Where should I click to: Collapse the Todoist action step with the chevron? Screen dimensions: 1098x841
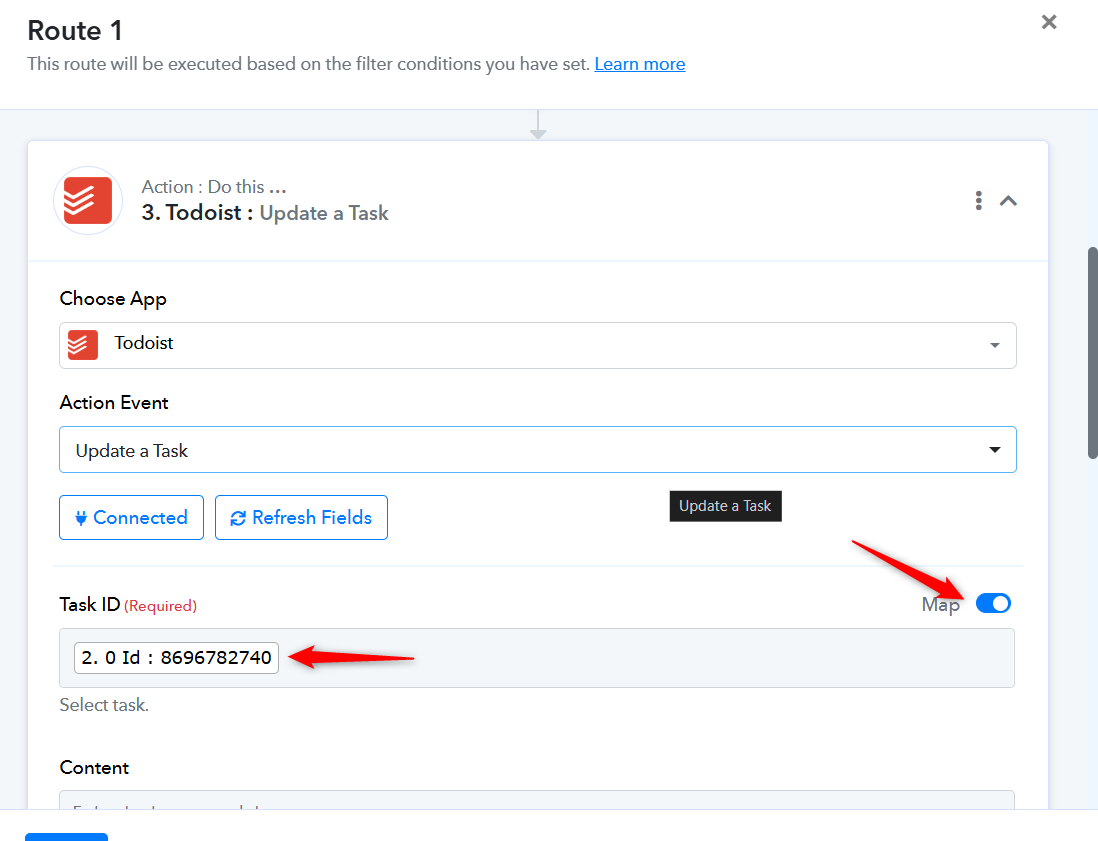click(x=1008, y=201)
